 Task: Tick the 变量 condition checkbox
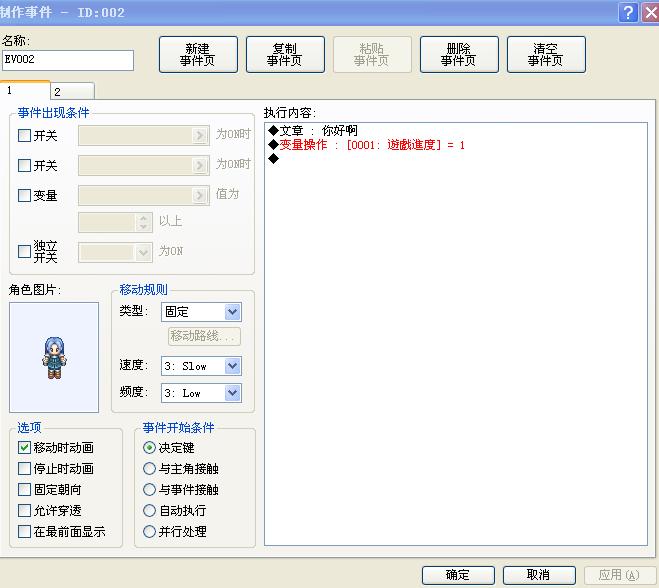[x=24, y=195]
